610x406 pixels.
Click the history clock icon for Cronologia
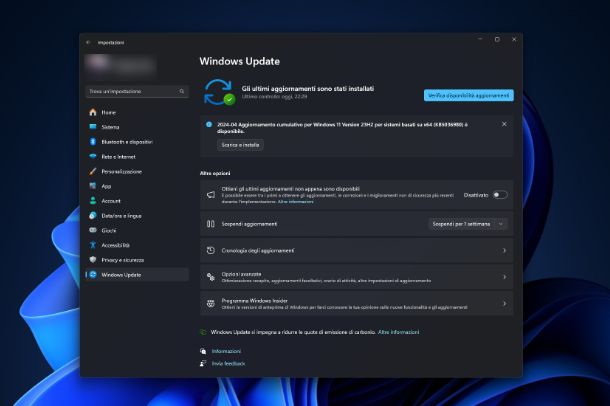pyautogui.click(x=210, y=250)
